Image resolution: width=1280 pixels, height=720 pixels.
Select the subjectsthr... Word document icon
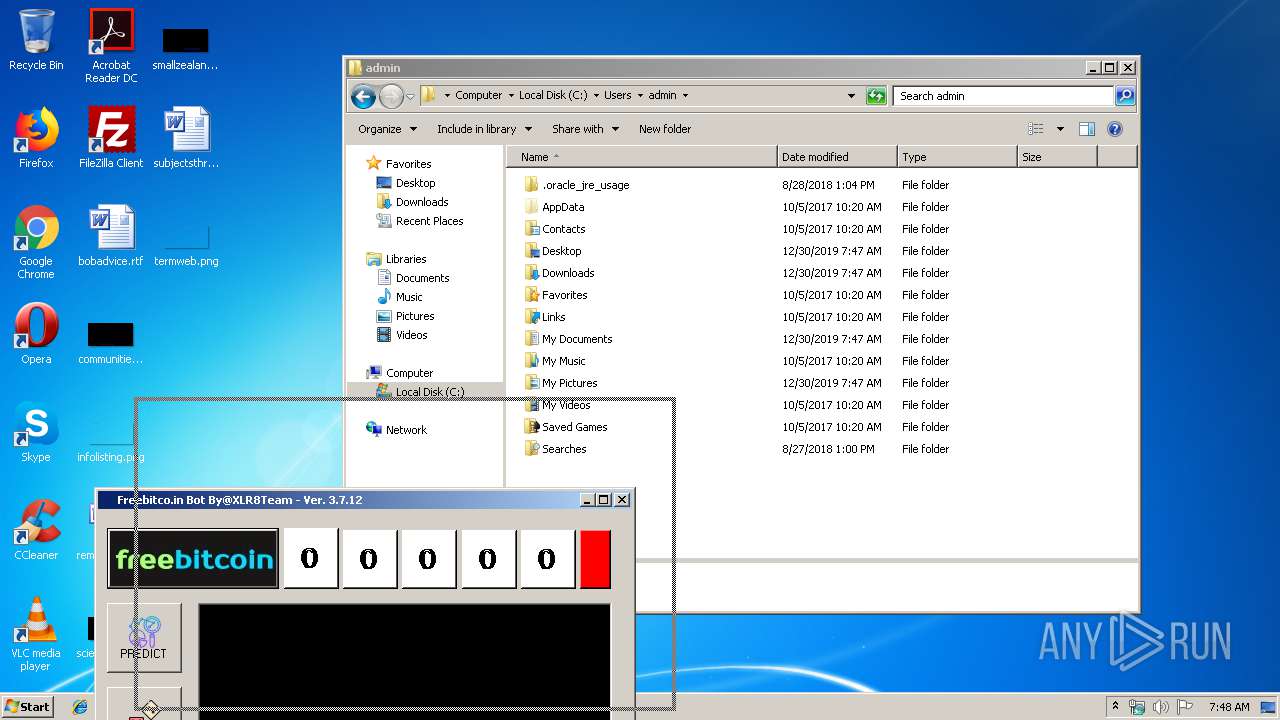click(186, 139)
